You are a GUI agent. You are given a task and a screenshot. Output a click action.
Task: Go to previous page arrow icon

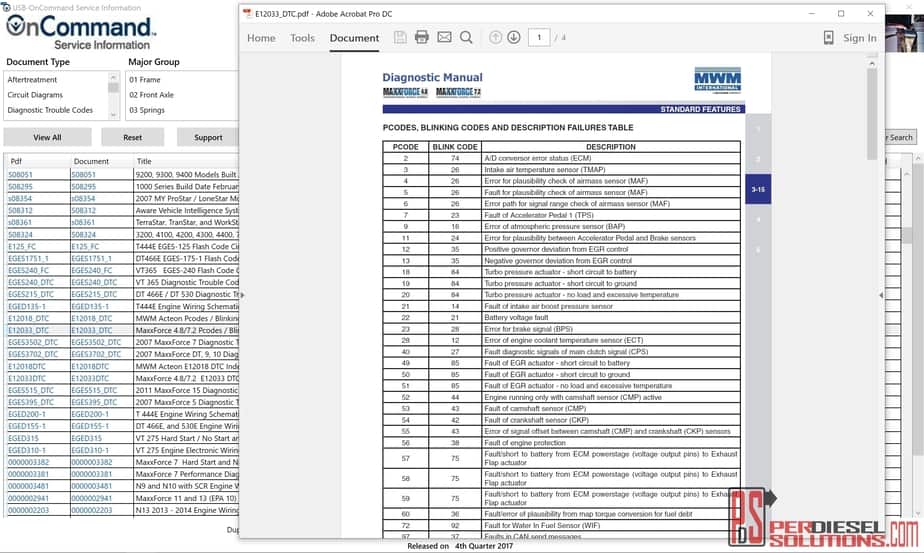[496, 37]
